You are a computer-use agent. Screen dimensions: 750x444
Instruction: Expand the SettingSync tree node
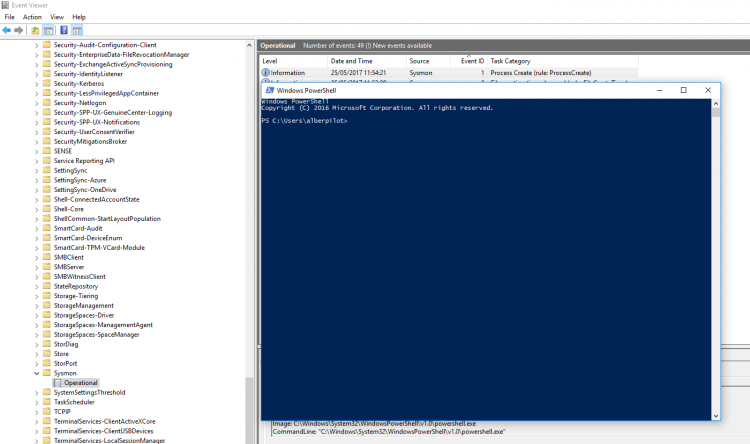pos(37,171)
